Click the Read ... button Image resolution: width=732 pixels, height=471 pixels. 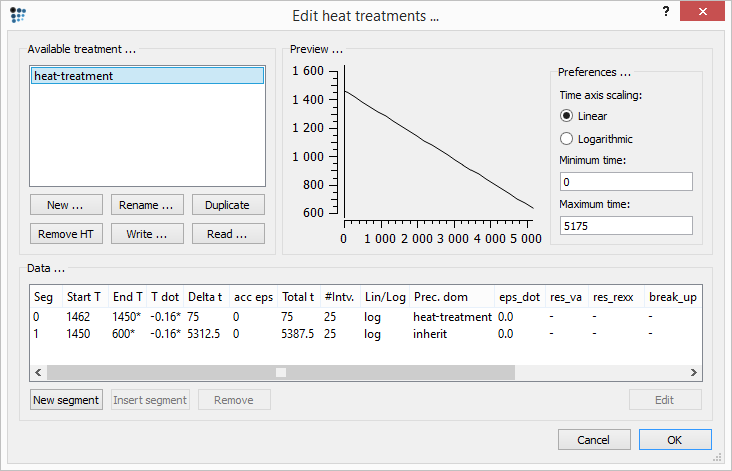point(228,234)
